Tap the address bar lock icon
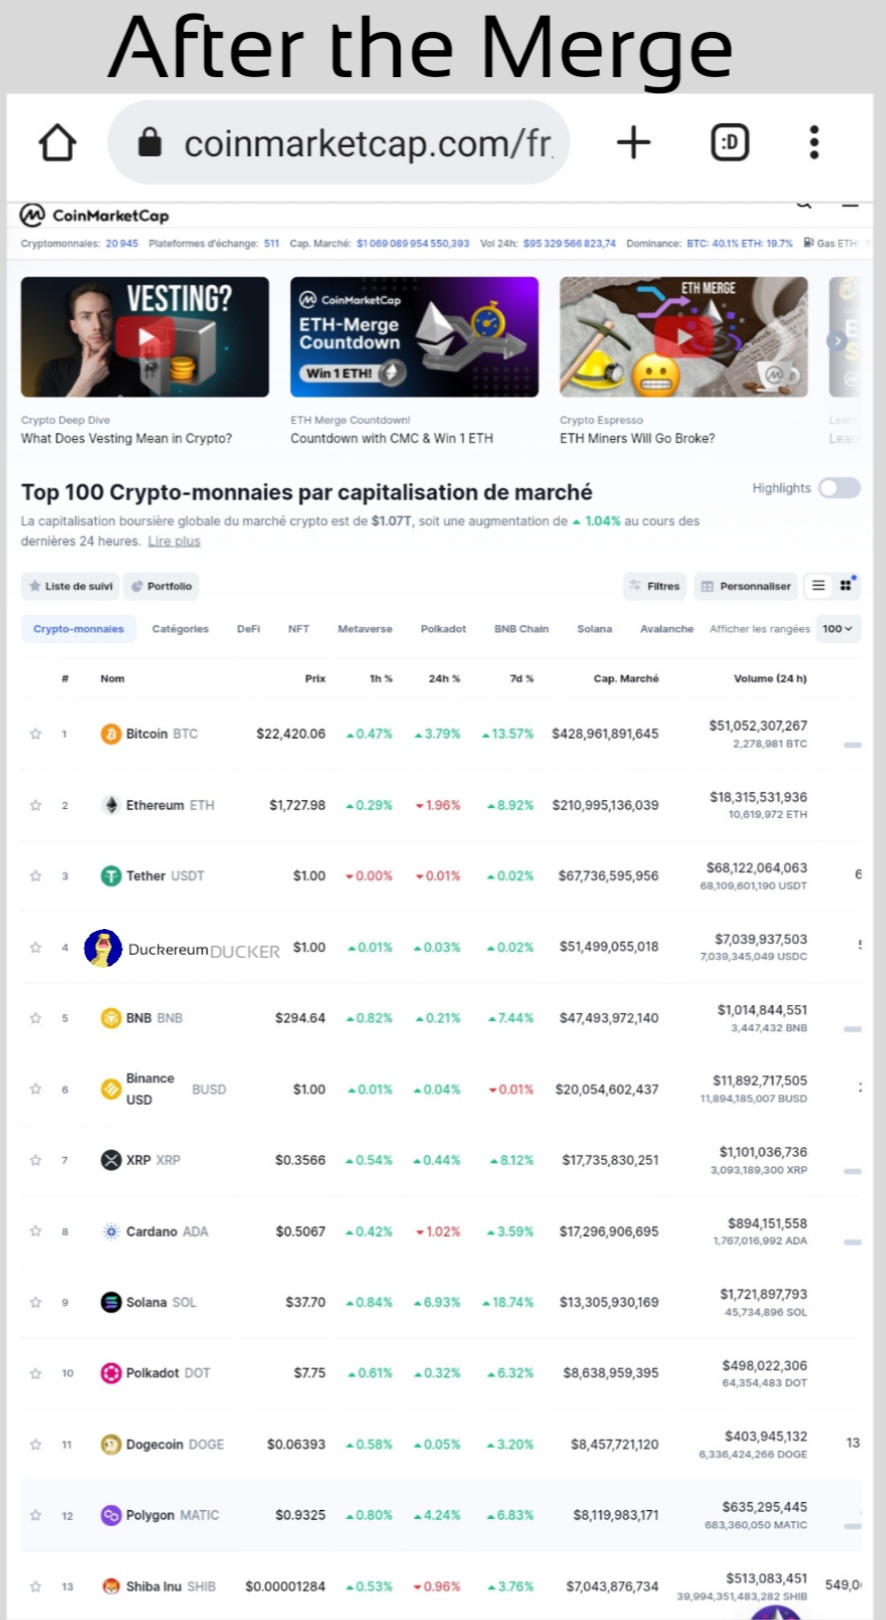This screenshot has height=1620, width=886. pyautogui.click(x=150, y=143)
